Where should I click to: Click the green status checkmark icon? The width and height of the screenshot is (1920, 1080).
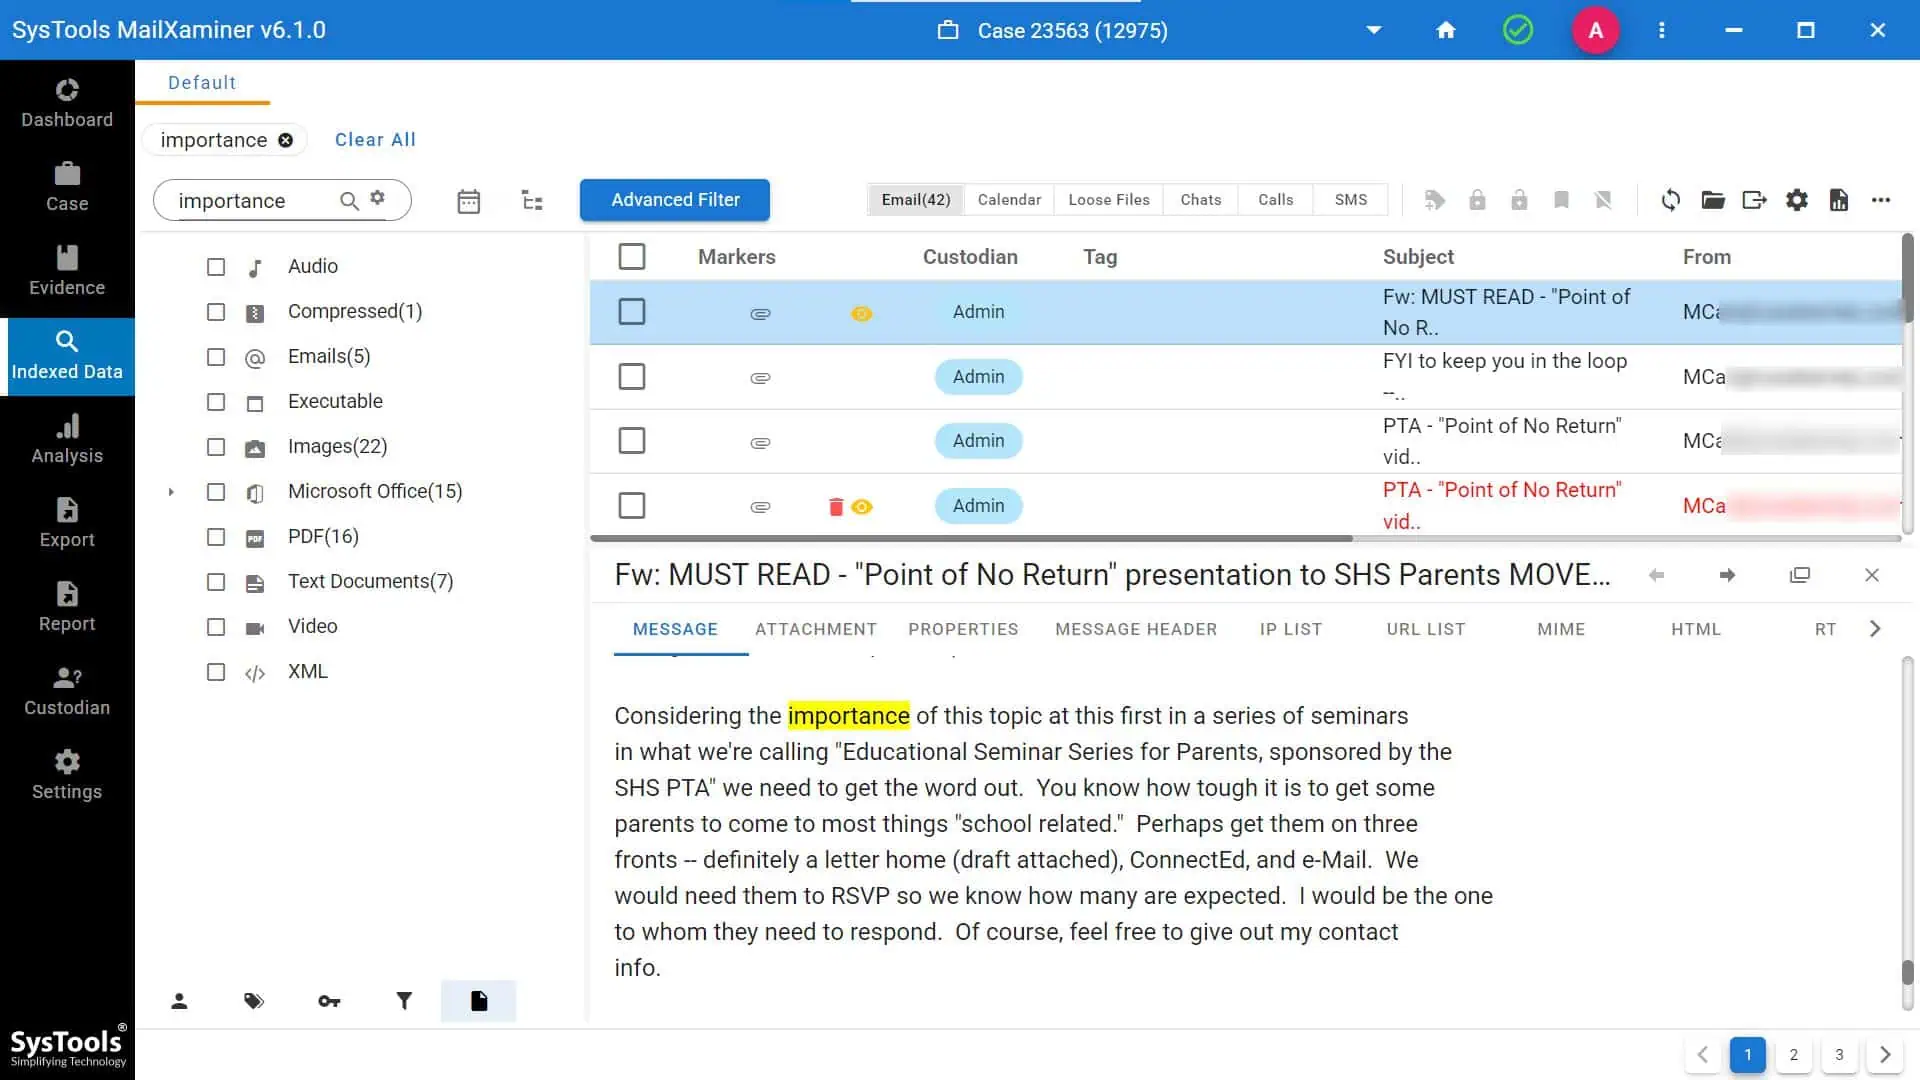1518,30
